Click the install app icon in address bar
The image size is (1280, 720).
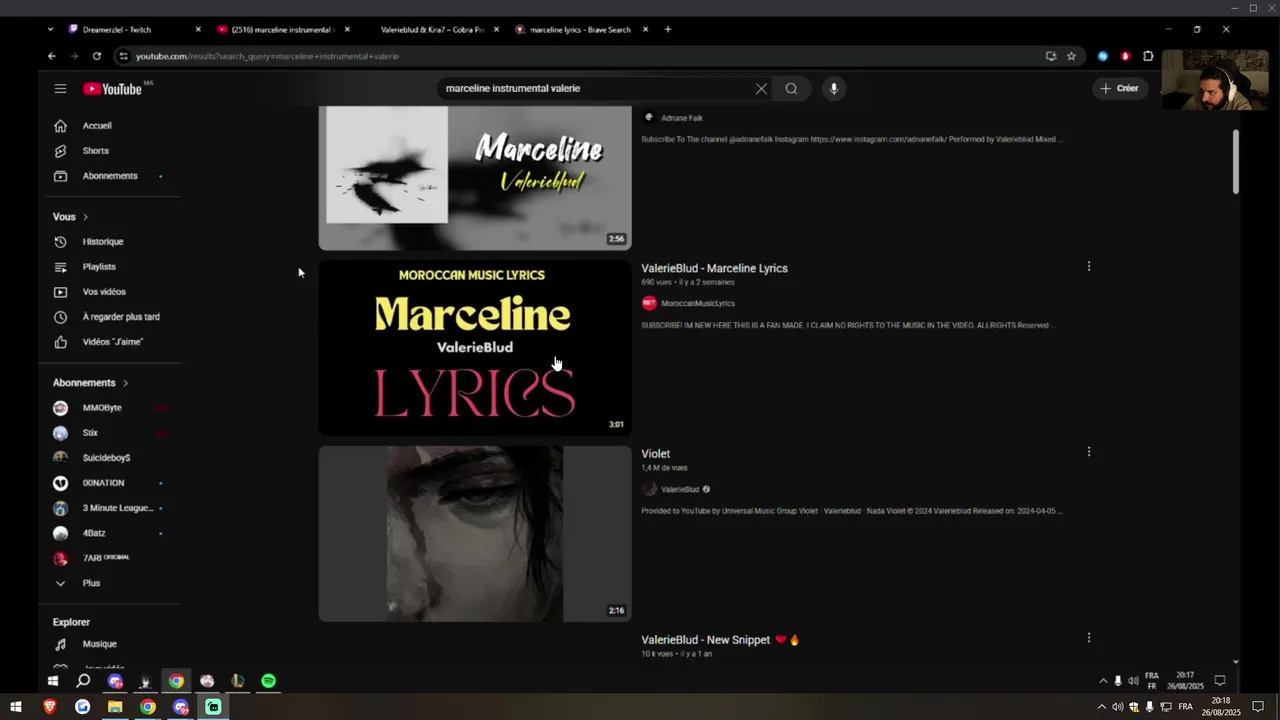pyautogui.click(x=1051, y=56)
